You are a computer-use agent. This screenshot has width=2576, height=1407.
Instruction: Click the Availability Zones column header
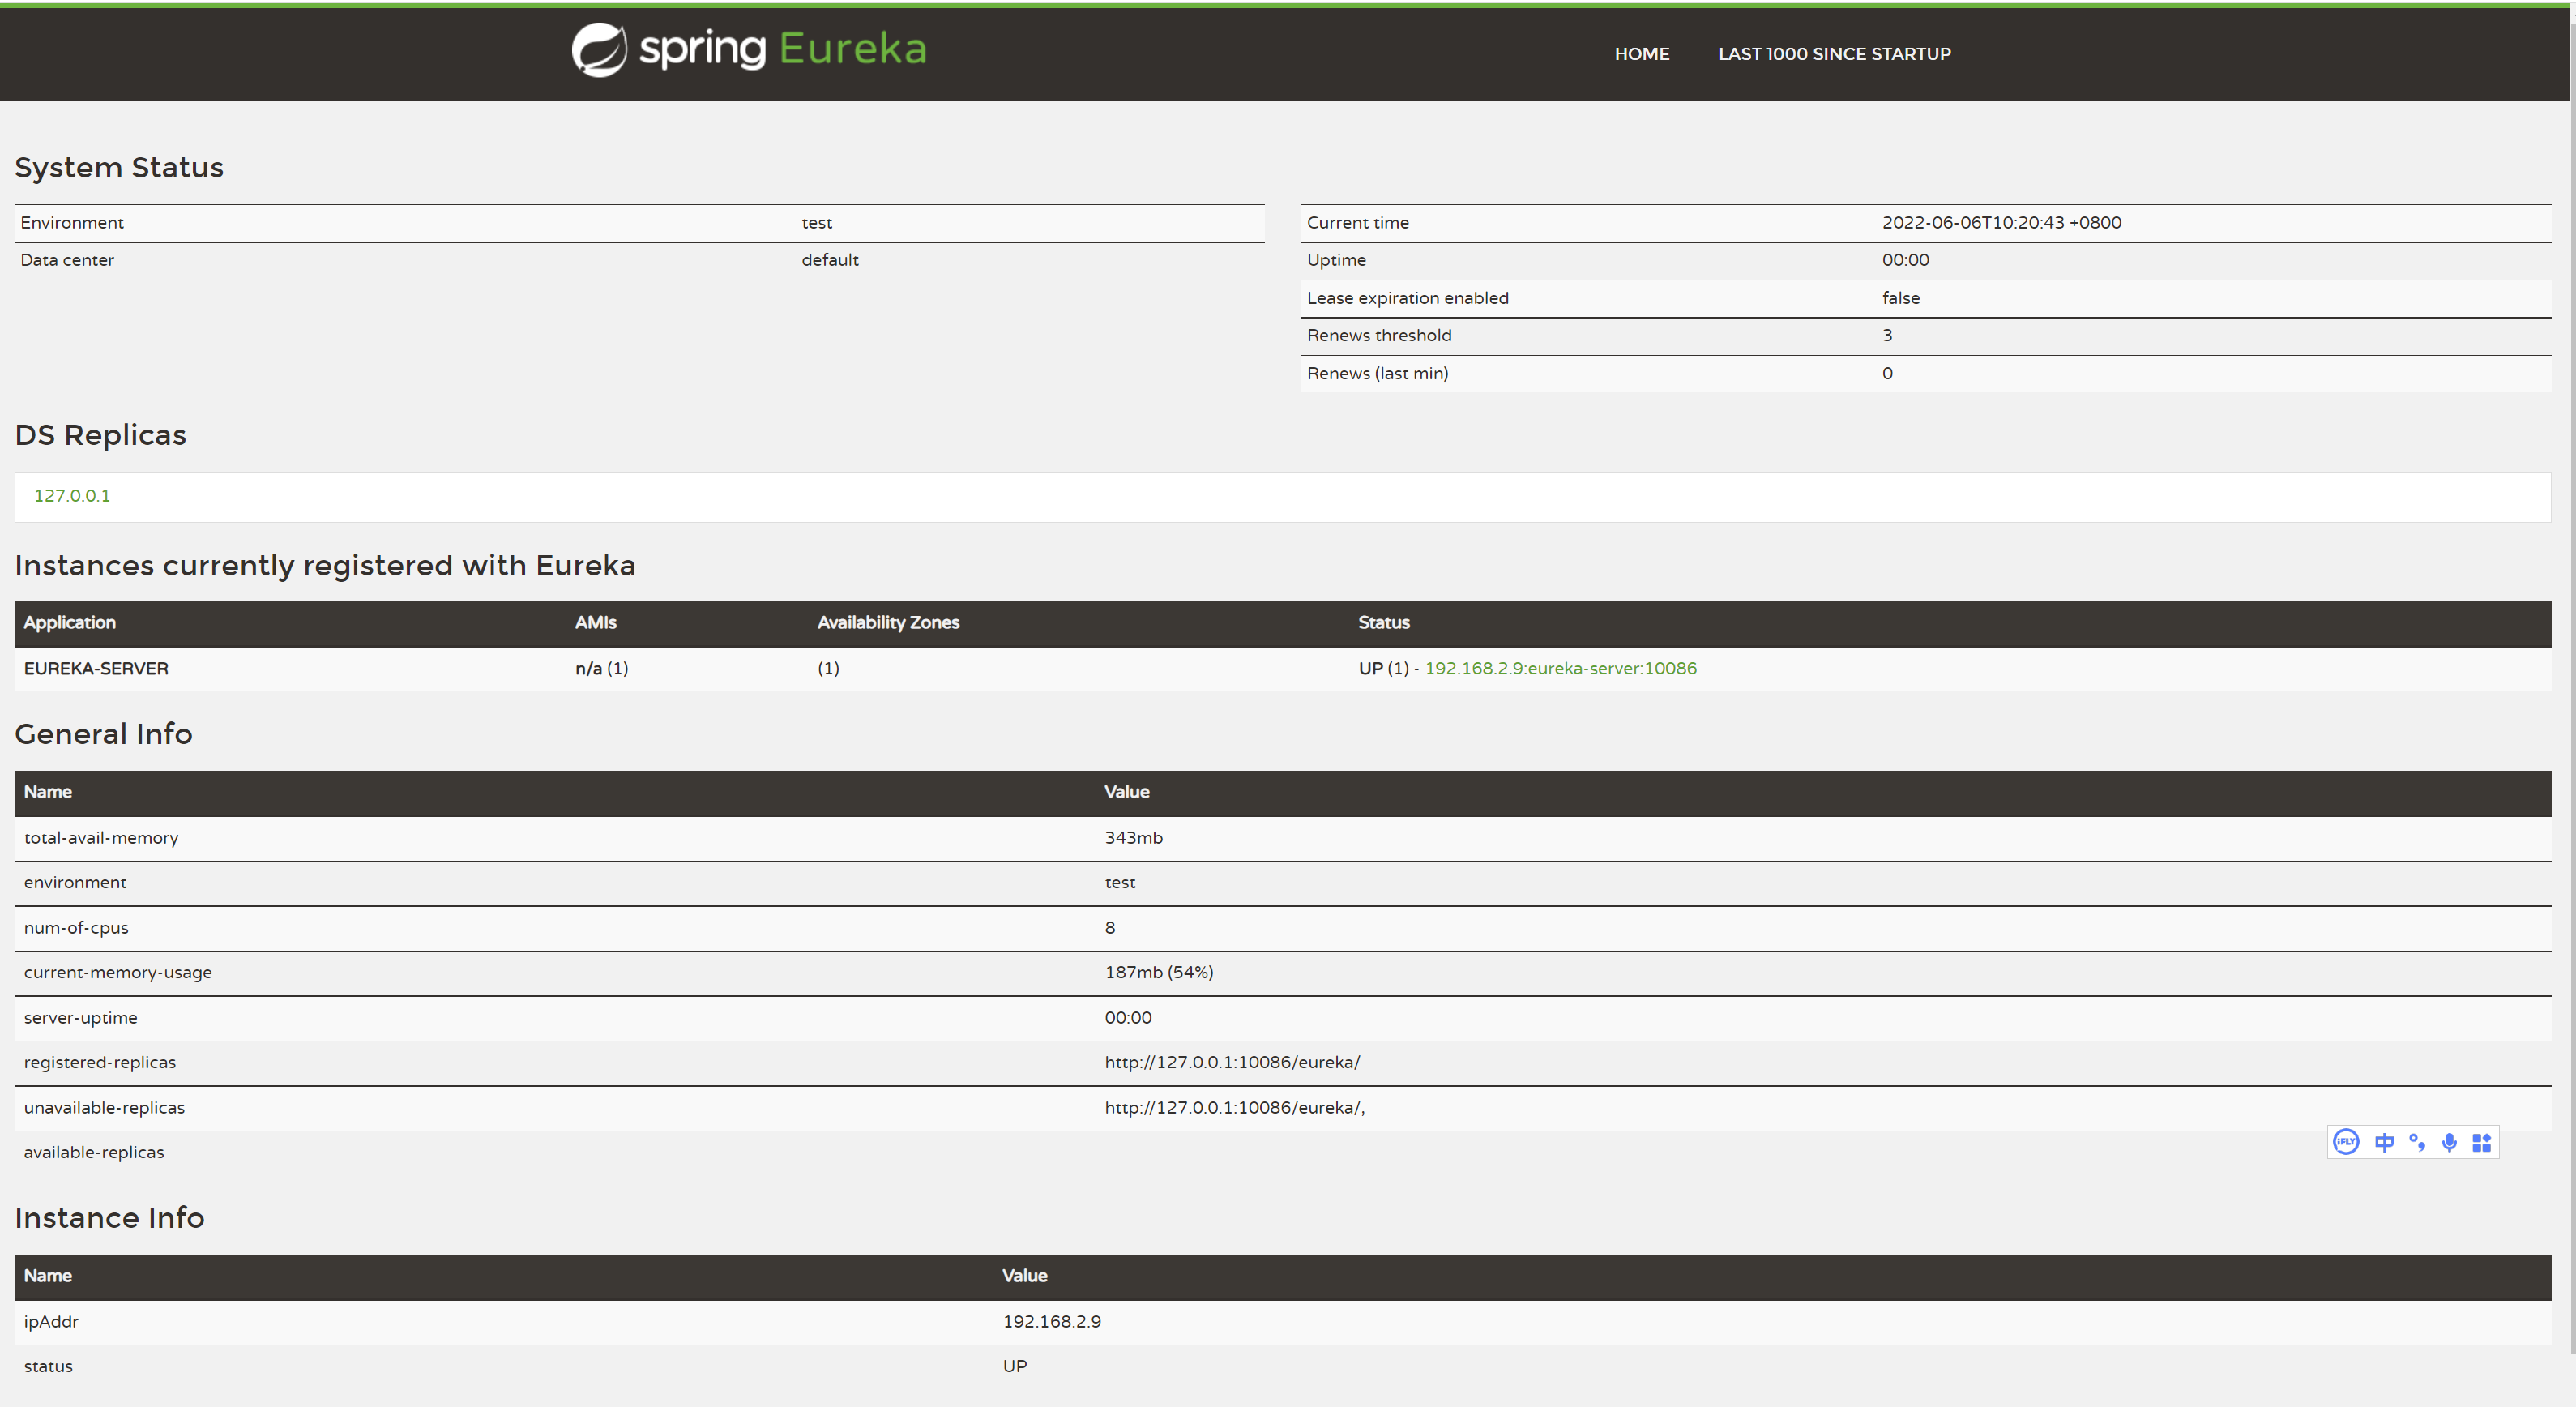(888, 622)
